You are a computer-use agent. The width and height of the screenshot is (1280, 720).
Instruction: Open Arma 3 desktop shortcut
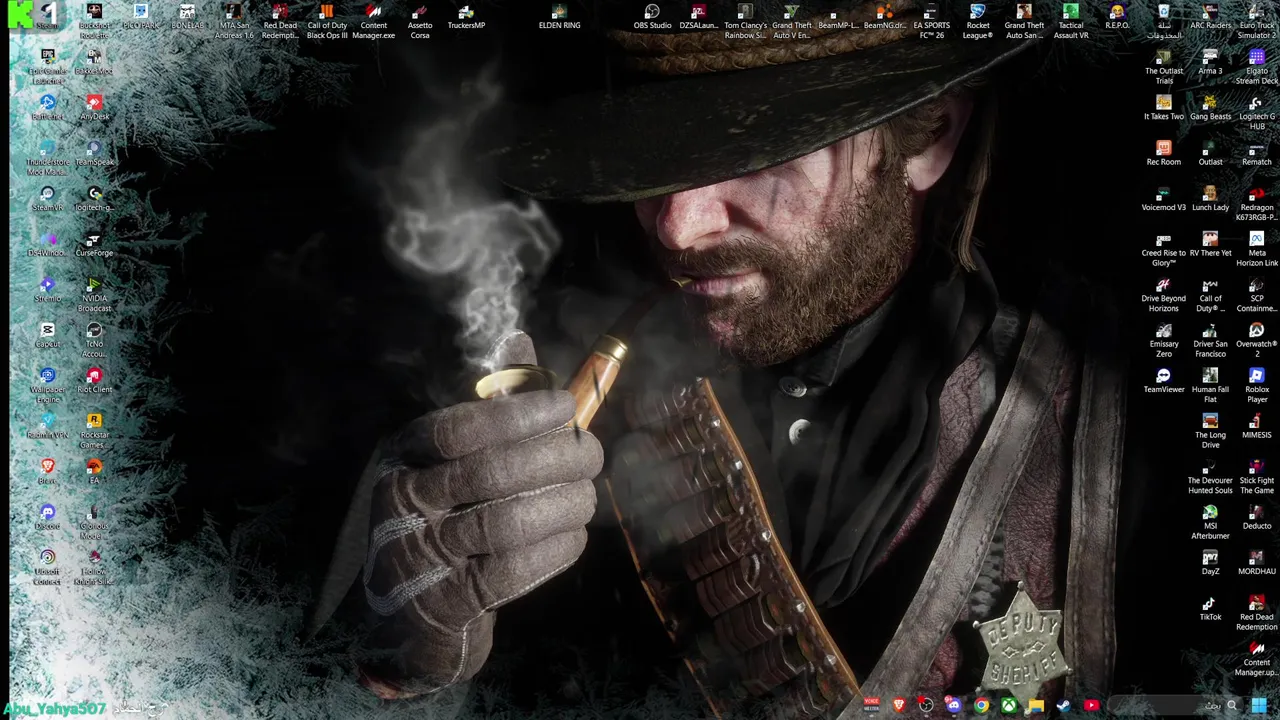(x=1210, y=62)
